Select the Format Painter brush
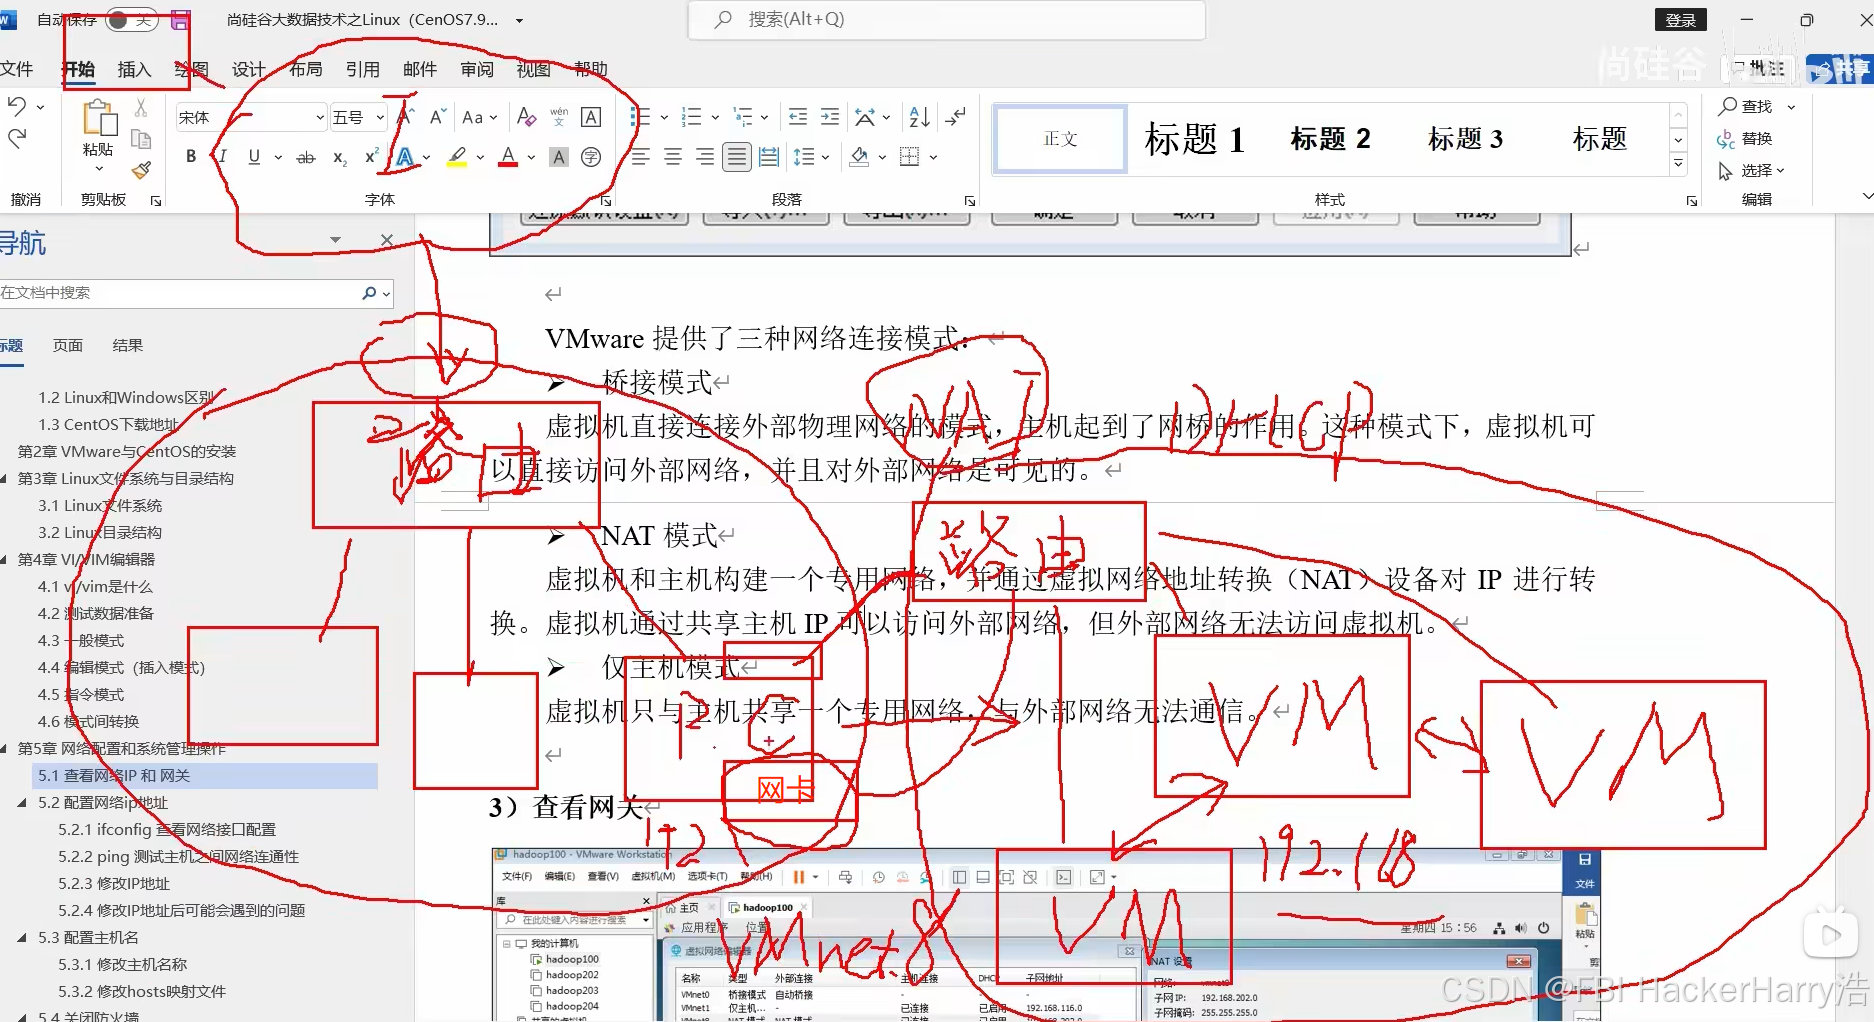Image resolution: width=1874 pixels, height=1022 pixels. click(x=141, y=170)
